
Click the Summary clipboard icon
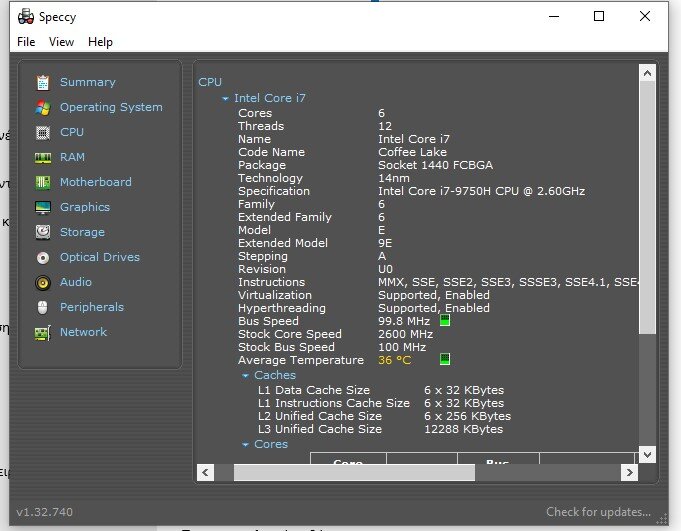43,82
